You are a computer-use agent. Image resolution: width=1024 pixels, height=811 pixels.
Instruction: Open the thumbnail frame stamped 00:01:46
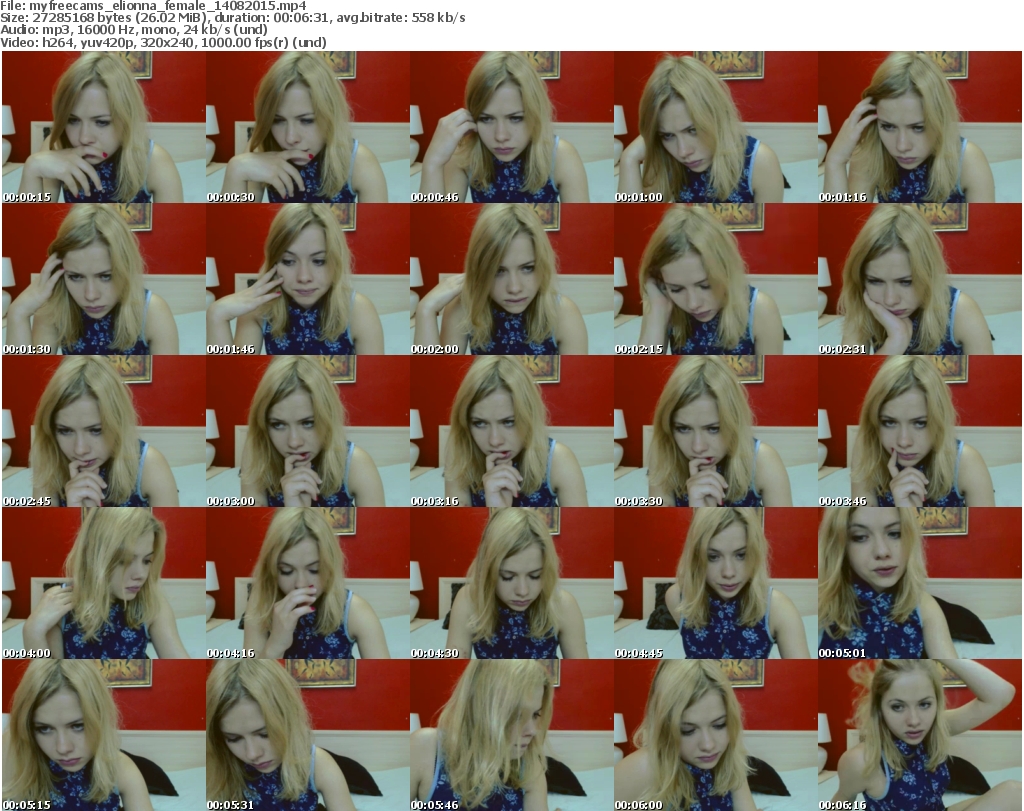[x=308, y=279]
